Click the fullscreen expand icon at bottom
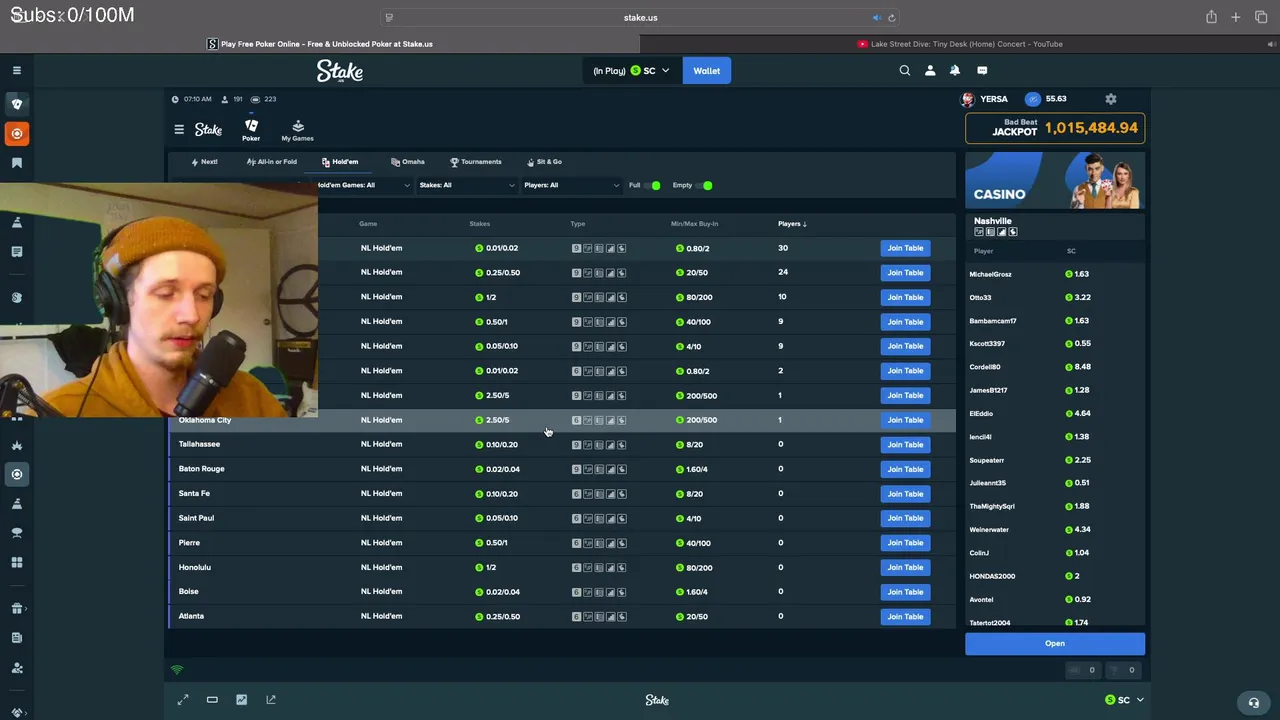 click(183, 700)
